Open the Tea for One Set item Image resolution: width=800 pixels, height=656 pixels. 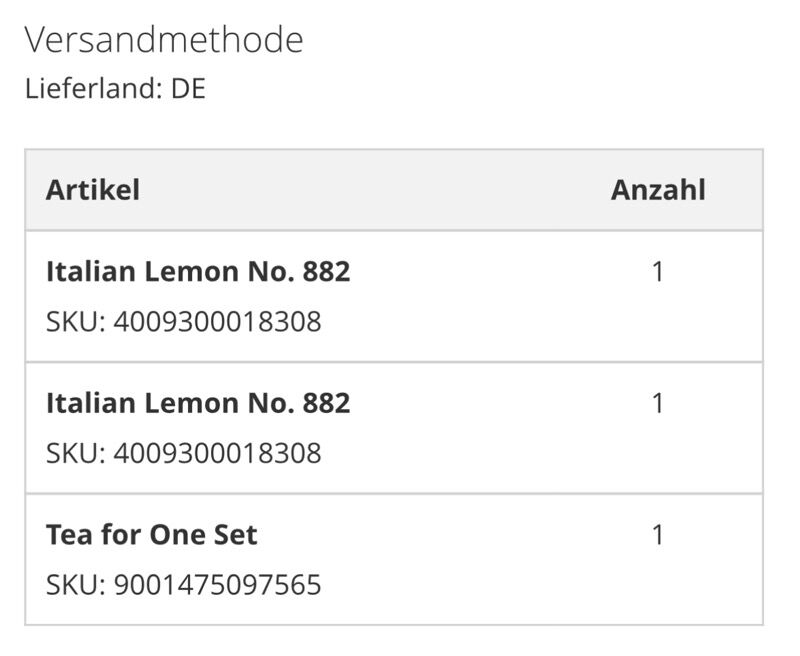tap(152, 535)
